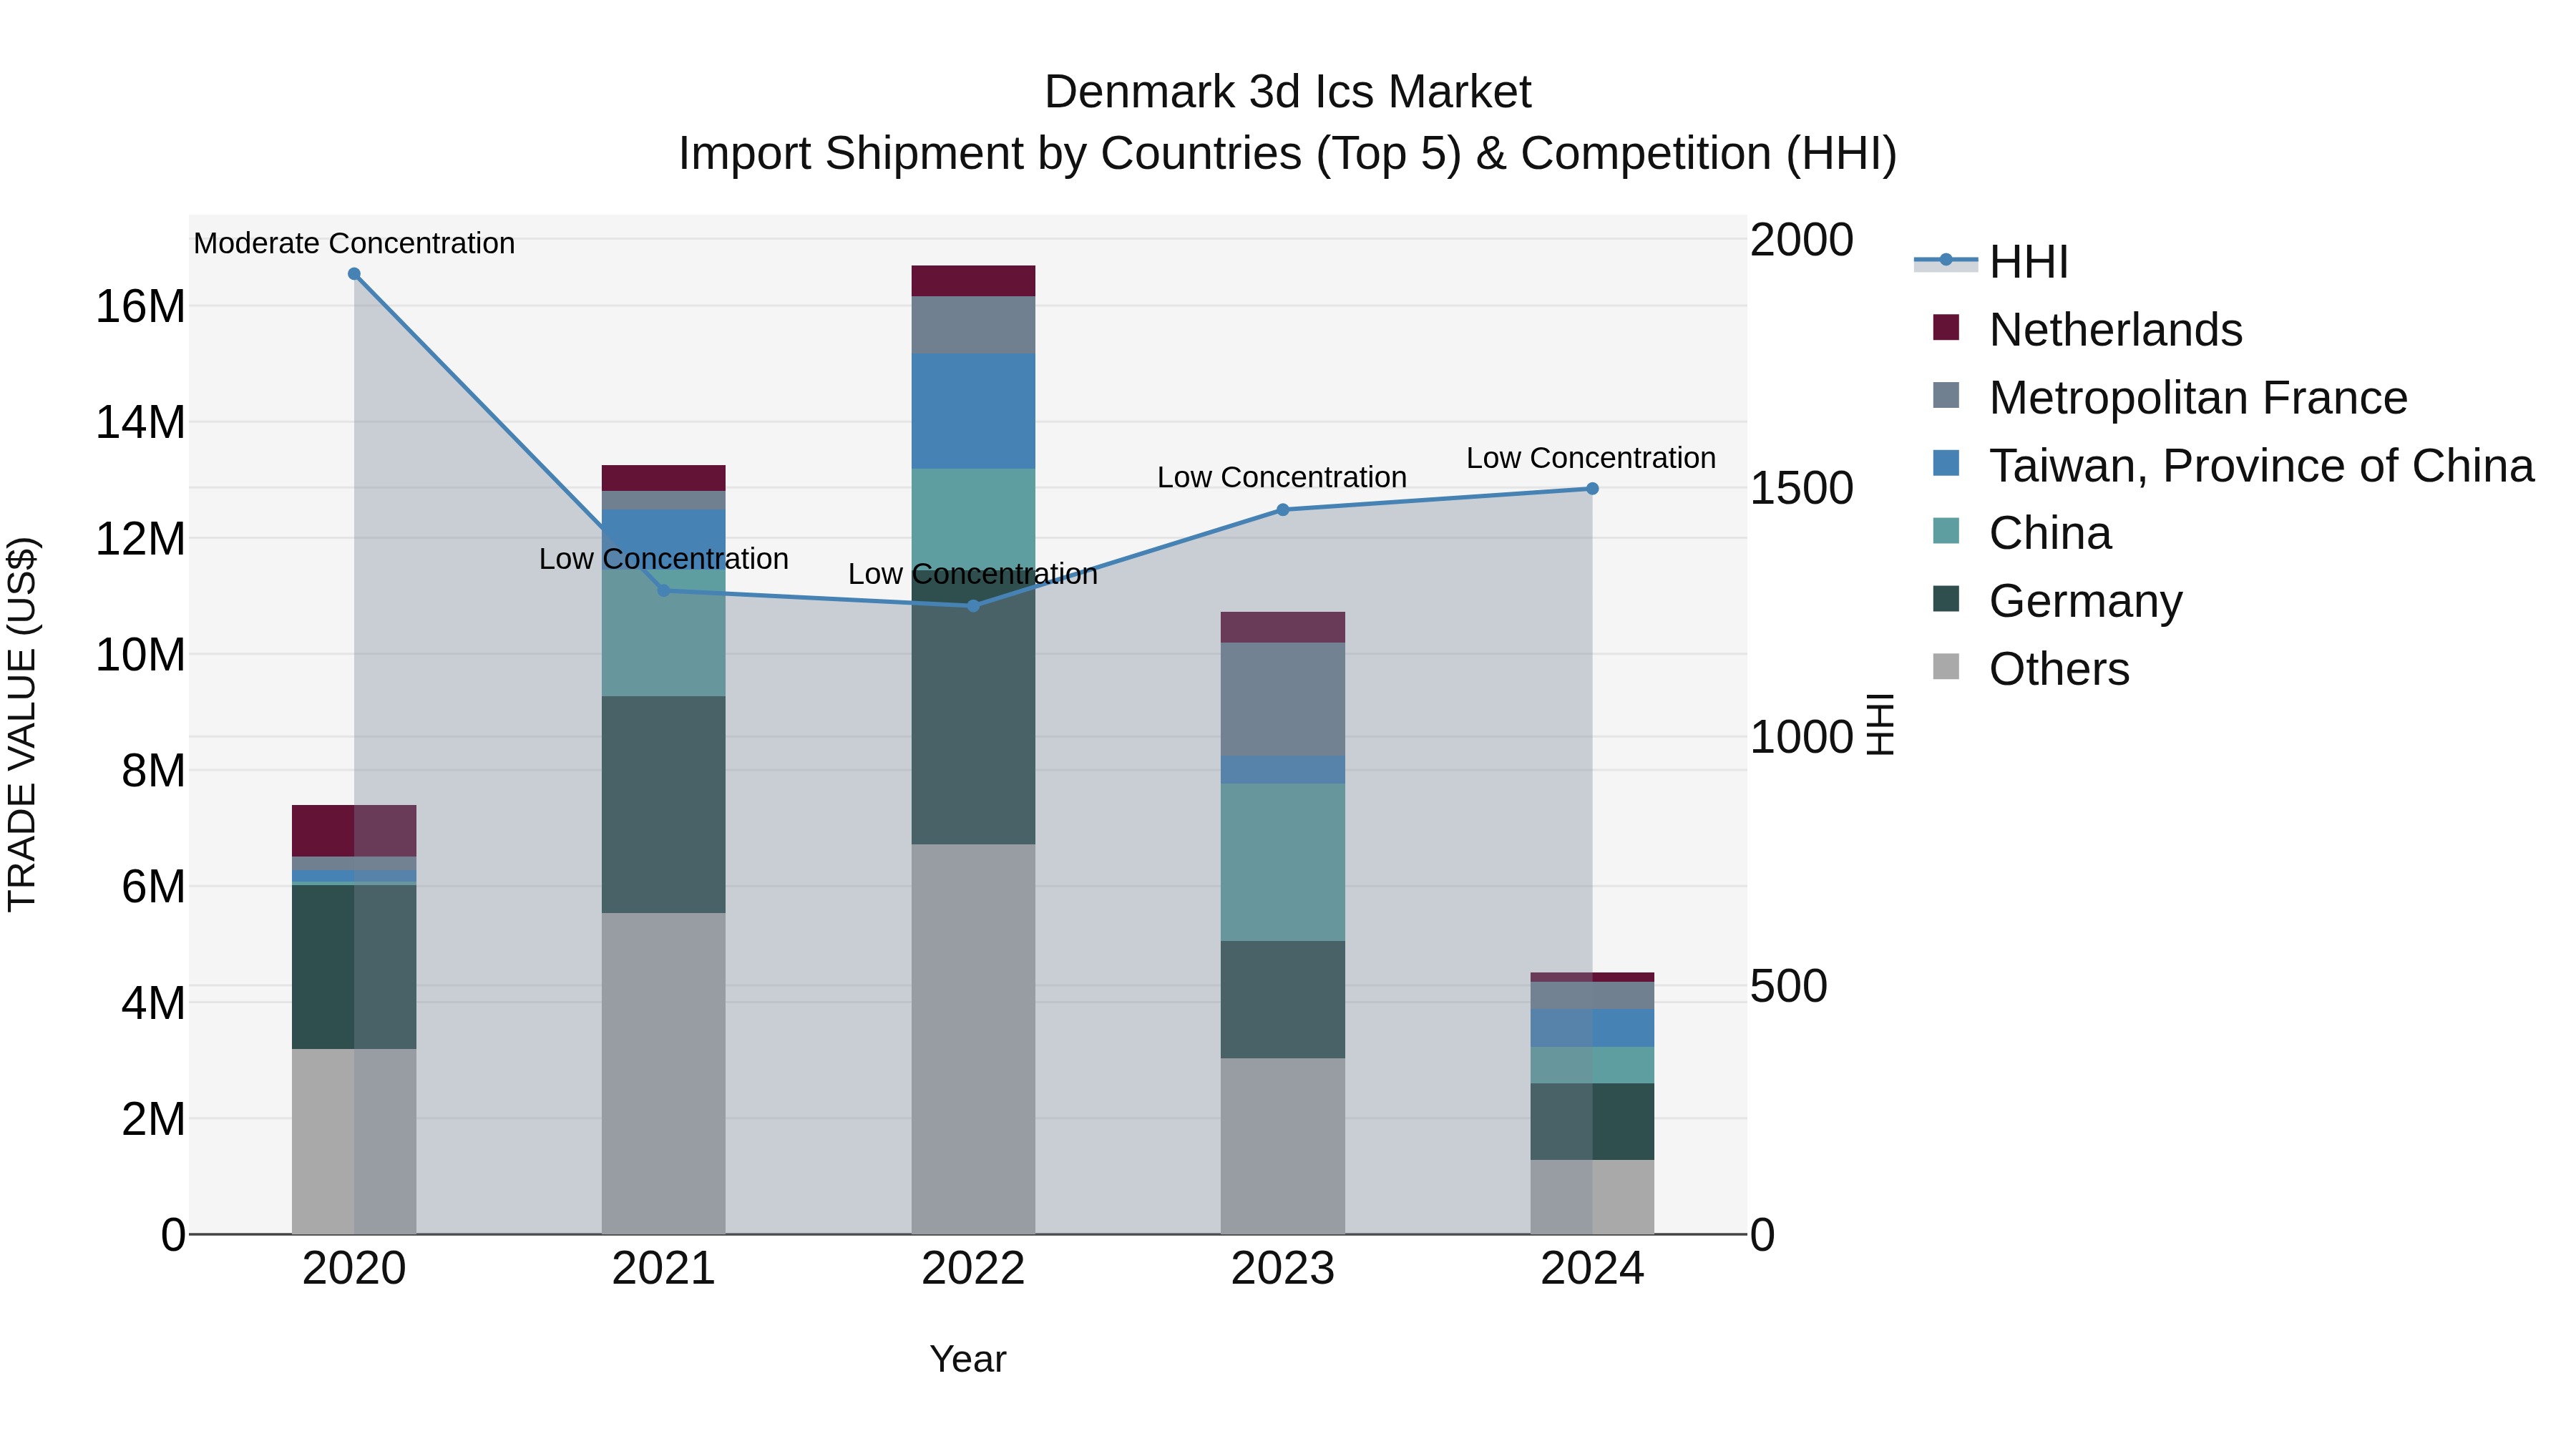Click the TRADE VALUE (US$) axis title

point(22,724)
